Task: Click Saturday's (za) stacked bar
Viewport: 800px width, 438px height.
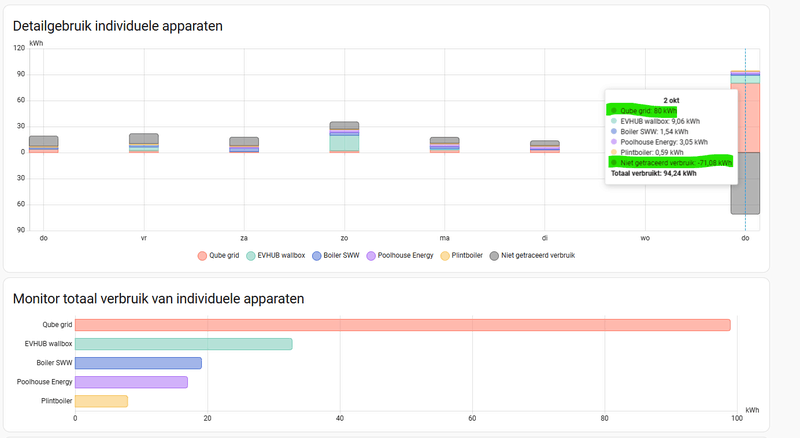Action: (x=244, y=144)
